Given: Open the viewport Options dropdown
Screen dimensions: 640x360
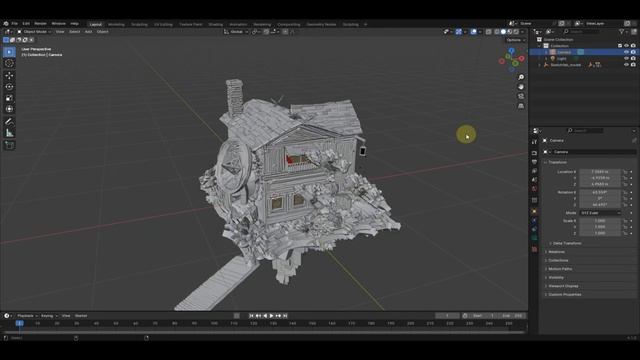Looking at the screenshot, I should pos(516,40).
